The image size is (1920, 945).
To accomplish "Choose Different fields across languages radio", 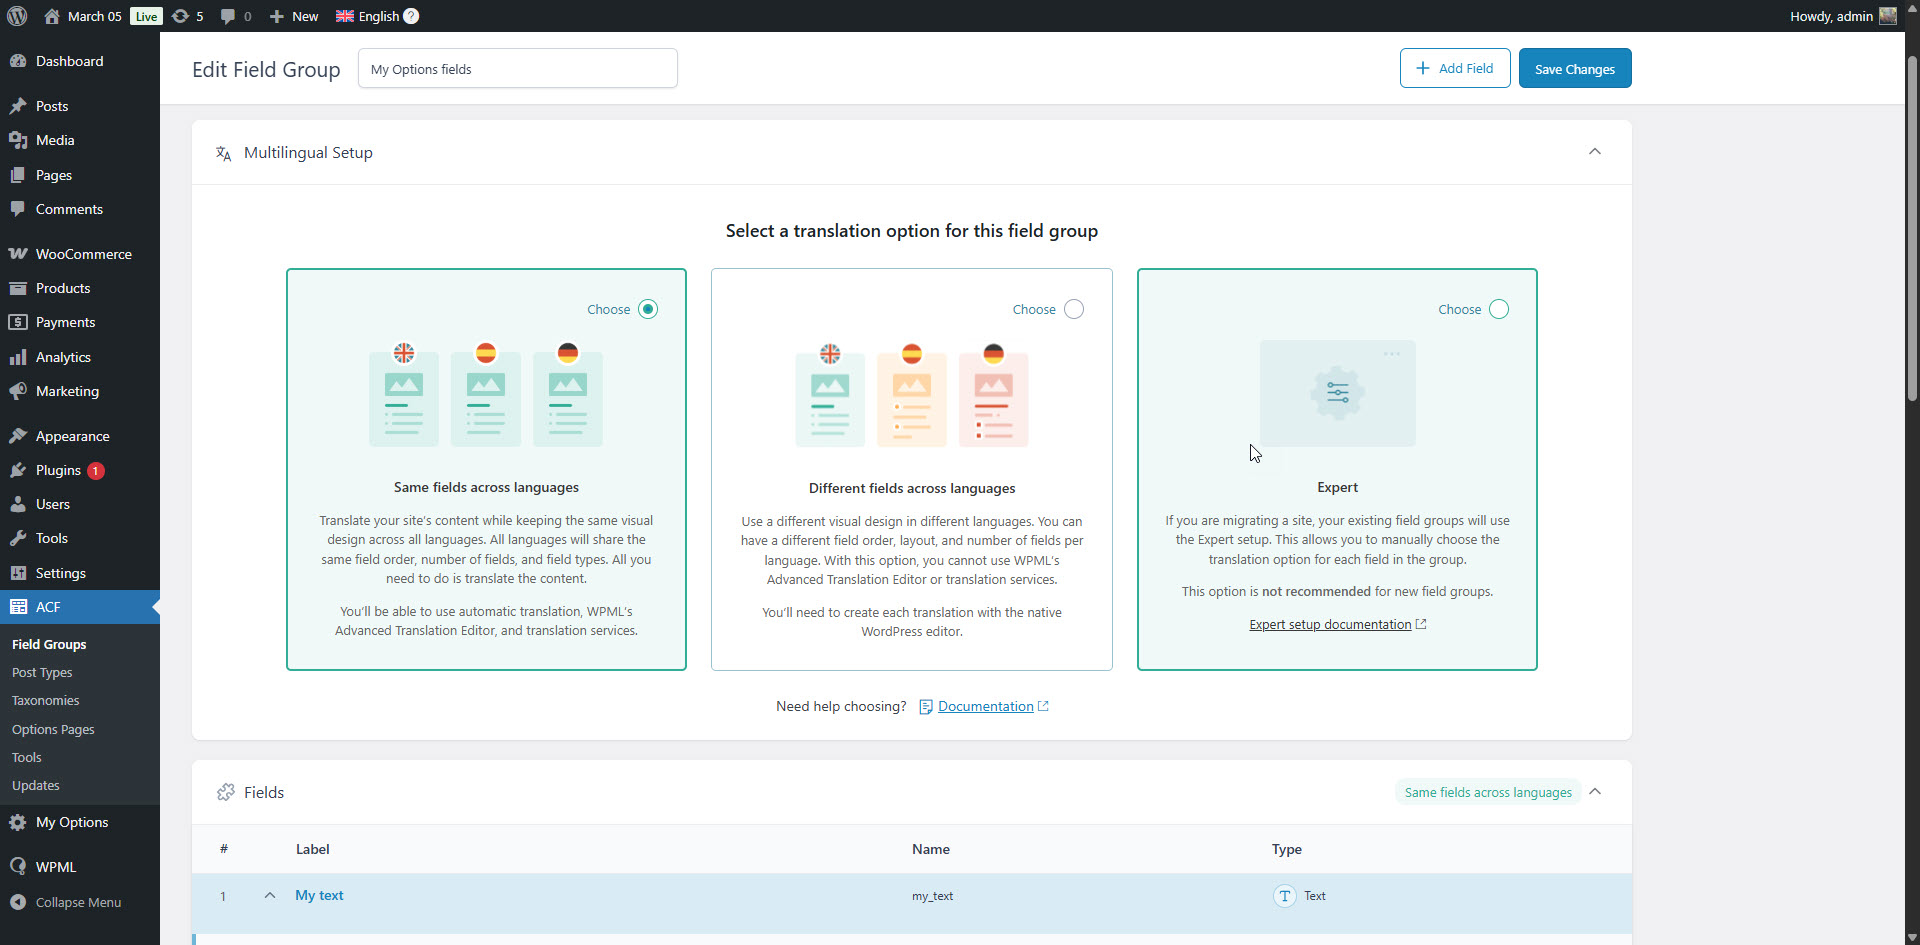I will pos(1074,309).
